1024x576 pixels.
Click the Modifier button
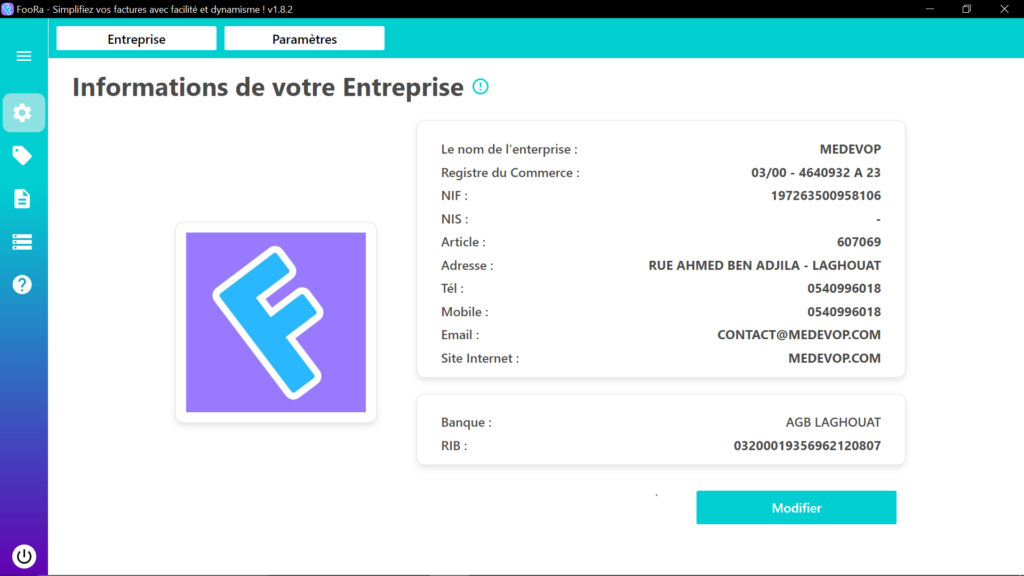tap(796, 507)
